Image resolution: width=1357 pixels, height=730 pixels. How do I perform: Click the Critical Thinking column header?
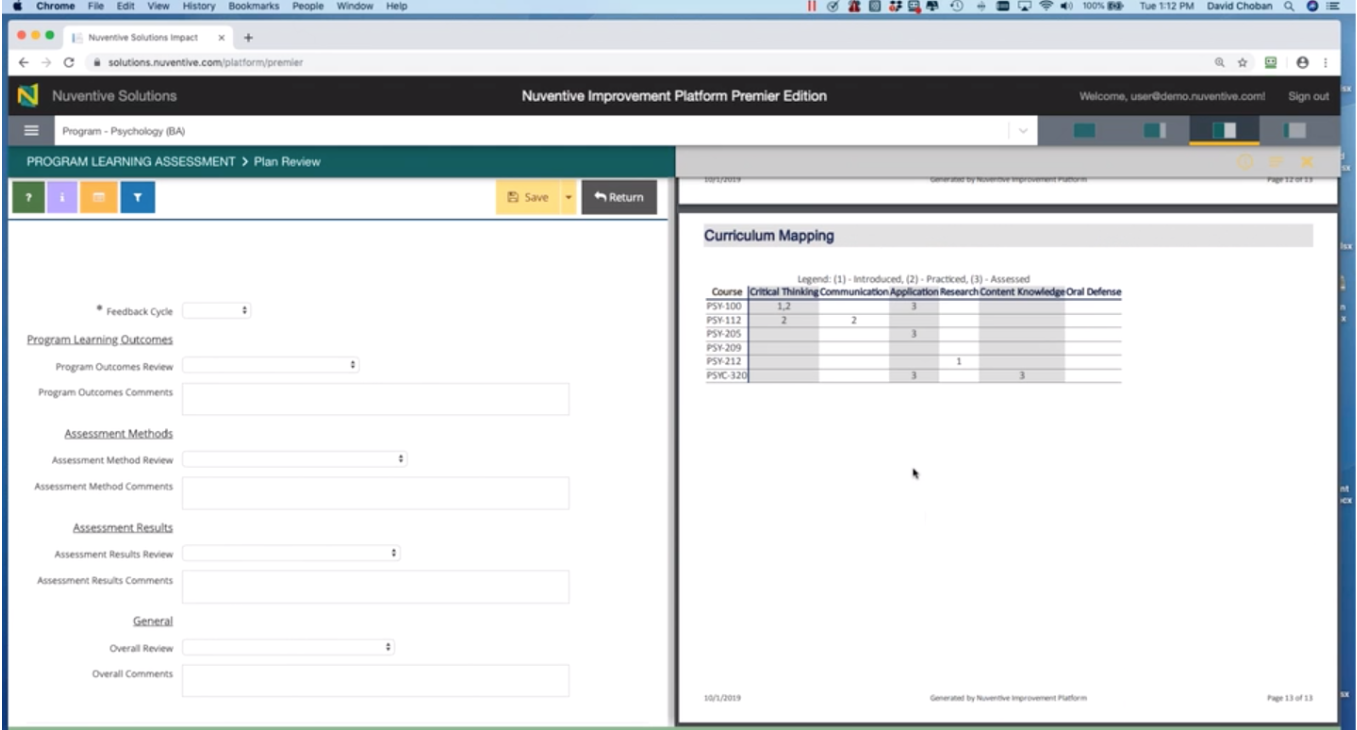[784, 292]
